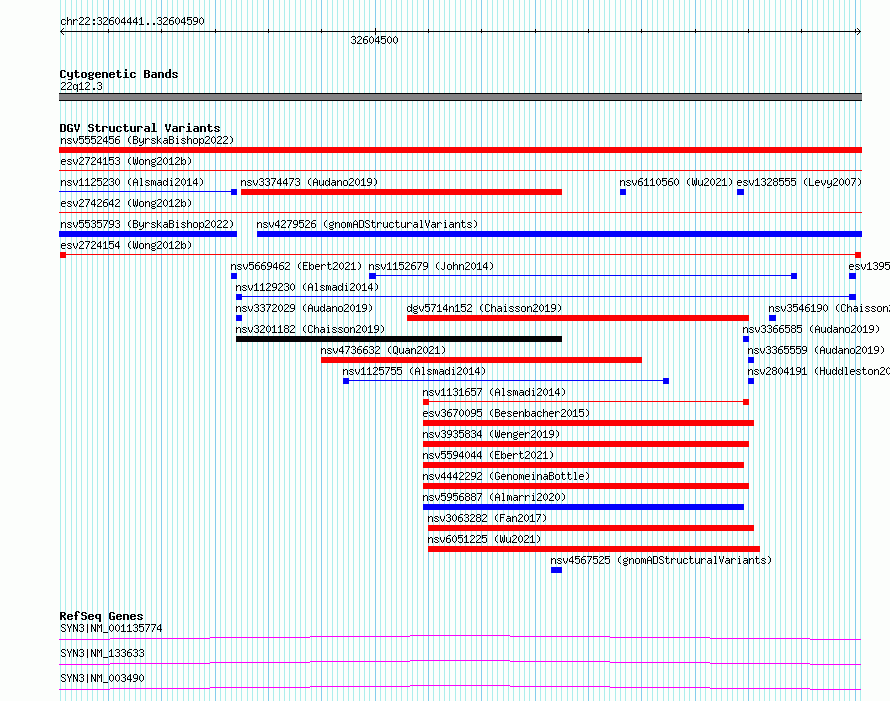Click the SYN3|NM_133633 gene label
This screenshot has height=701, width=890.
pyautogui.click(x=102, y=653)
